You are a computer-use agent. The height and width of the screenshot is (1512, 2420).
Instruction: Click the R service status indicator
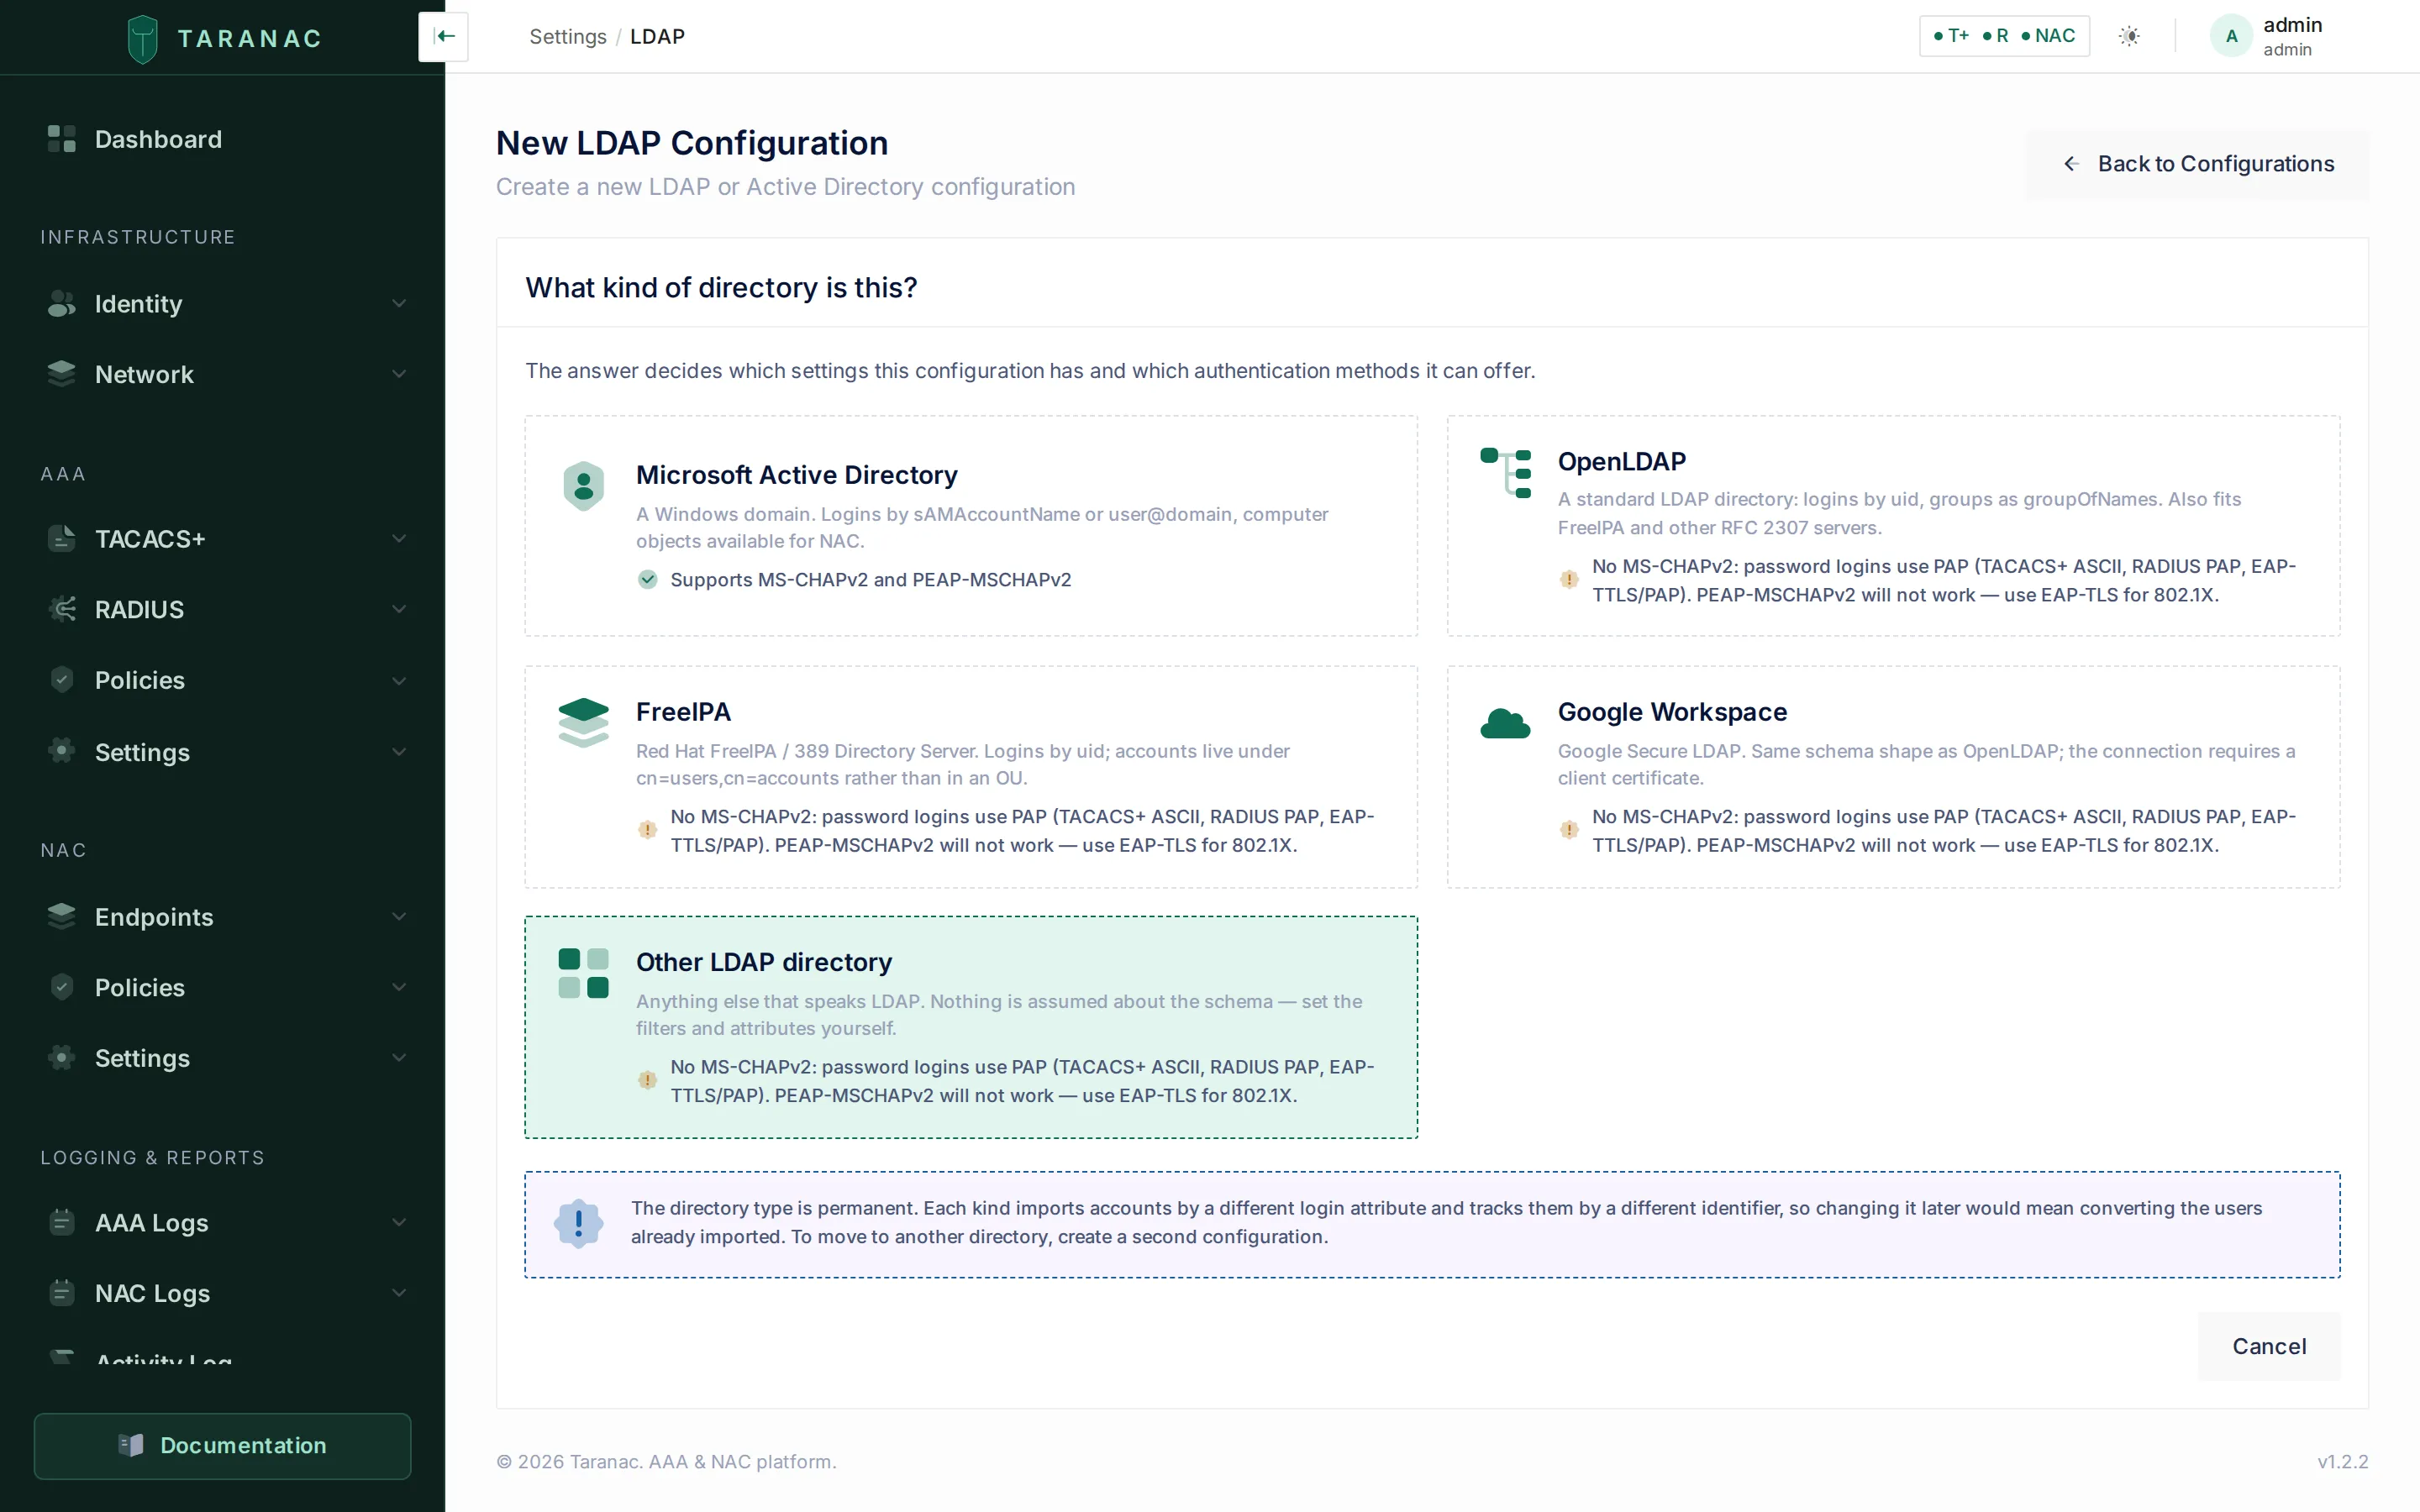point(1995,36)
